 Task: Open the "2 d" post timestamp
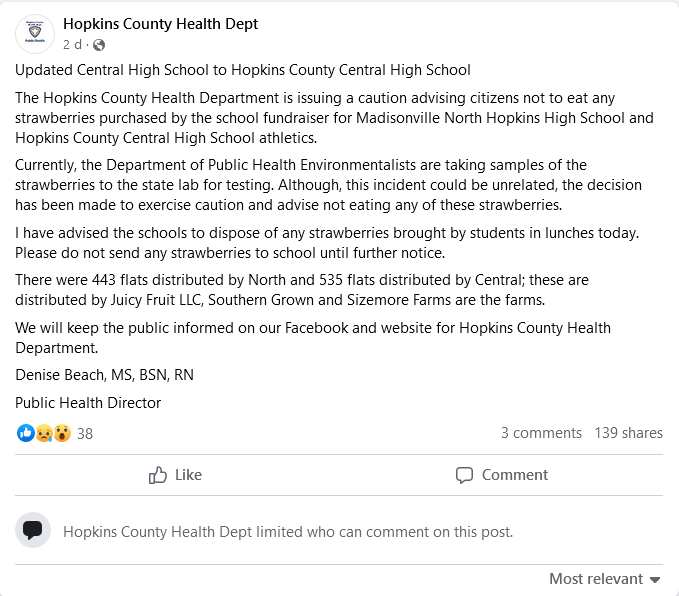point(72,45)
